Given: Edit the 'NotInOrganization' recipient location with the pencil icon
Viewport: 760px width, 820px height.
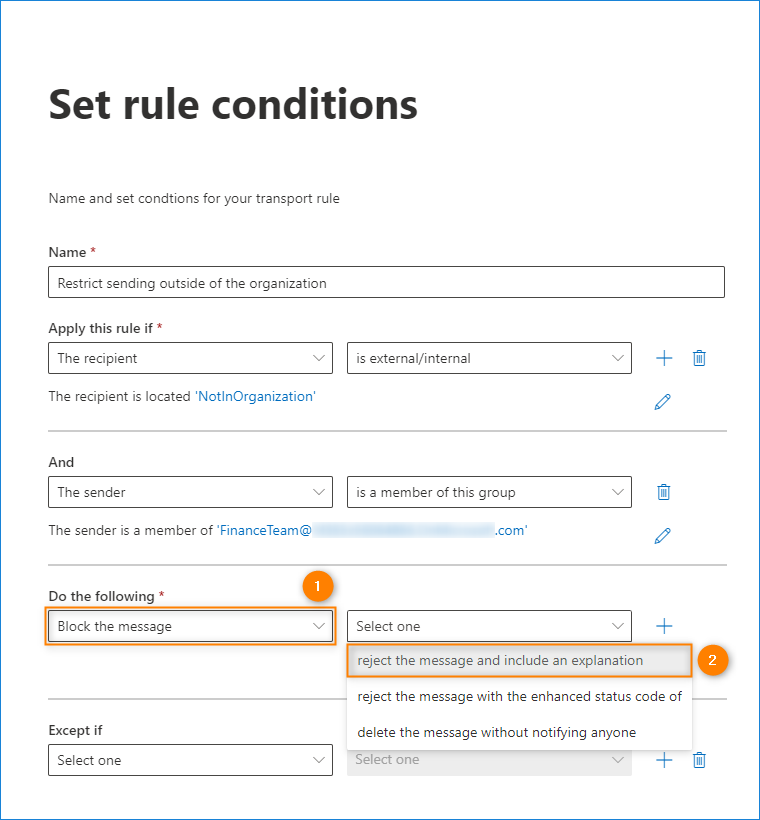Looking at the screenshot, I should 662,402.
